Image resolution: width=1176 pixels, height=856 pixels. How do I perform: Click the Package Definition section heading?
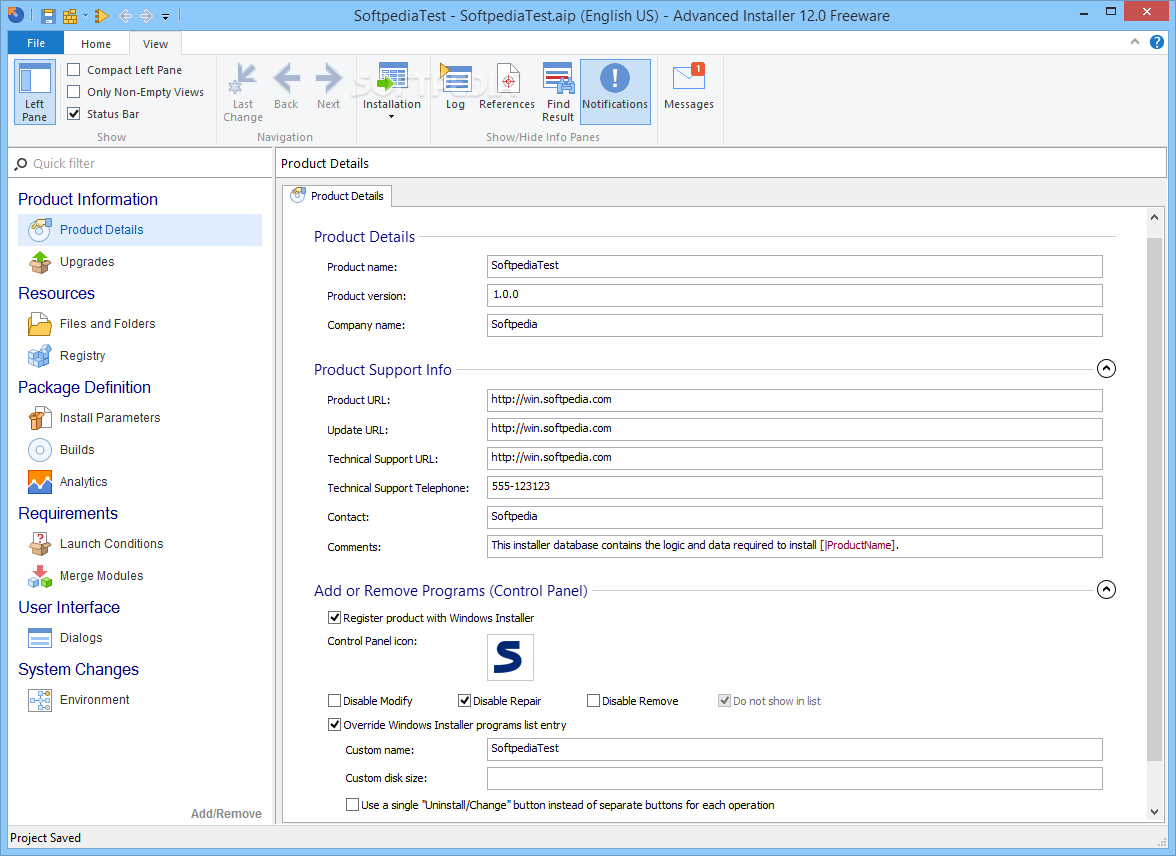coord(84,387)
